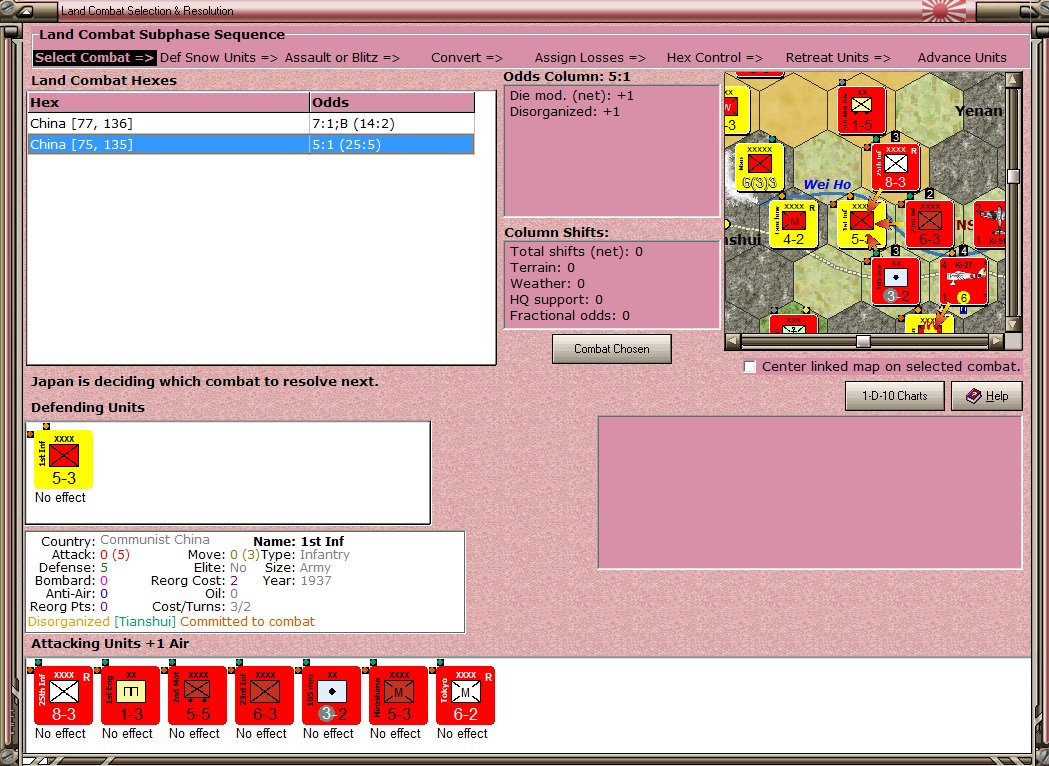Select the 105 mm artillery attacking counter
Image resolution: width=1049 pixels, height=766 pixels.
pyautogui.click(x=331, y=696)
